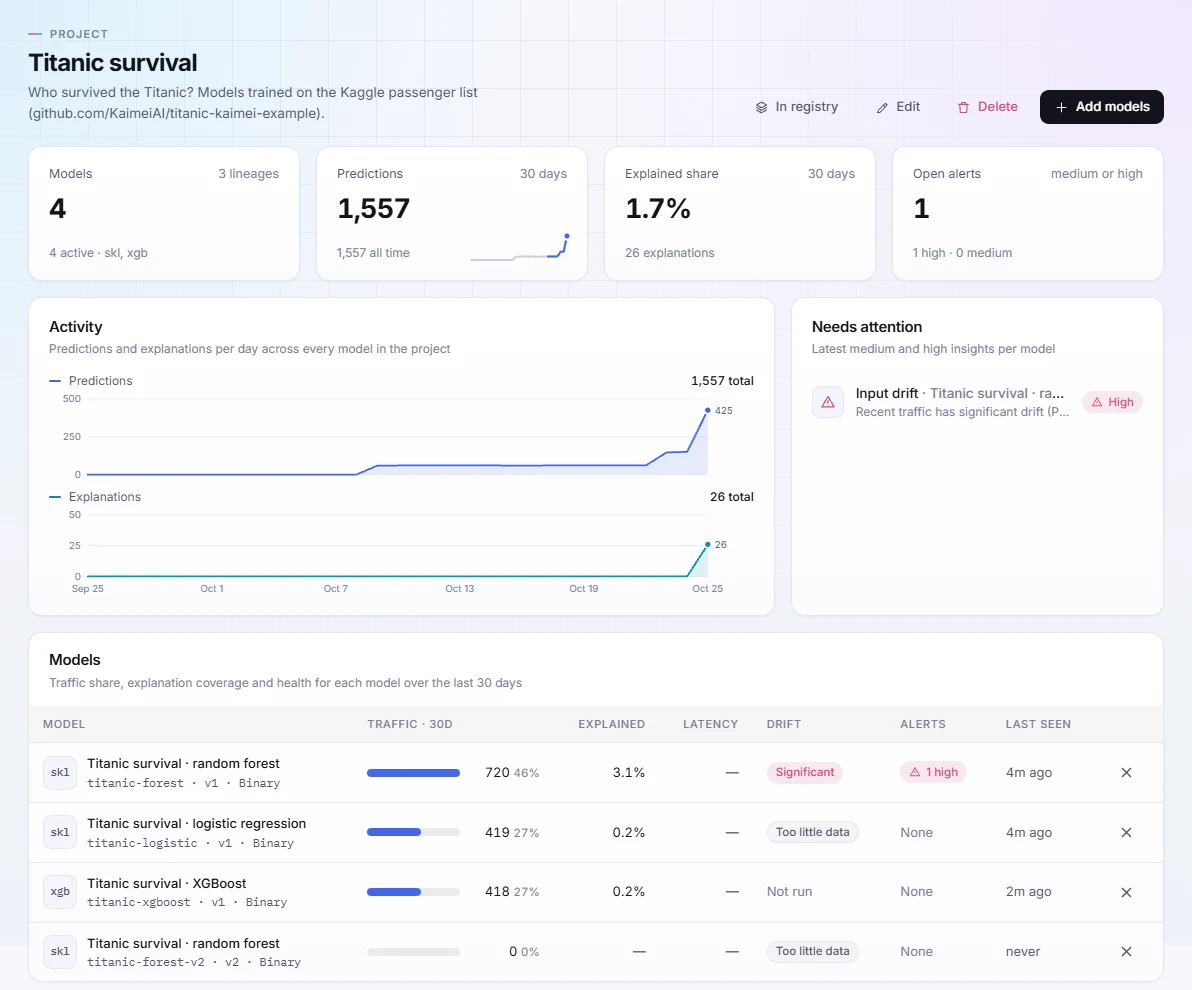Remove the titanic-logistic model row

(x=1127, y=833)
